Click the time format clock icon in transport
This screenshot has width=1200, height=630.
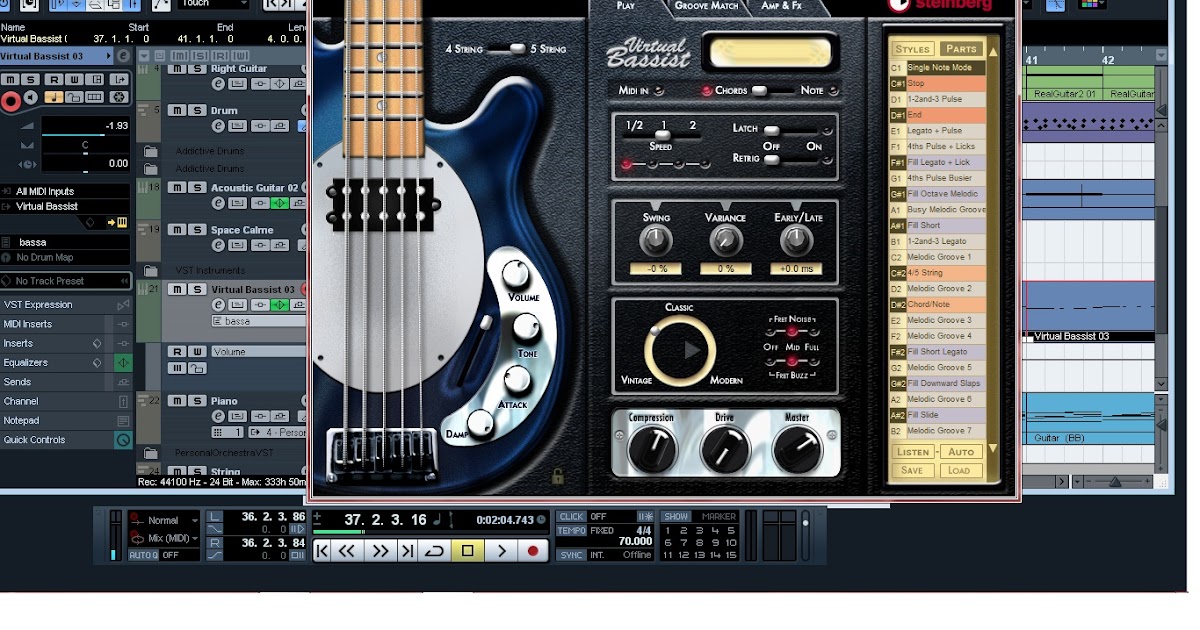(542, 519)
